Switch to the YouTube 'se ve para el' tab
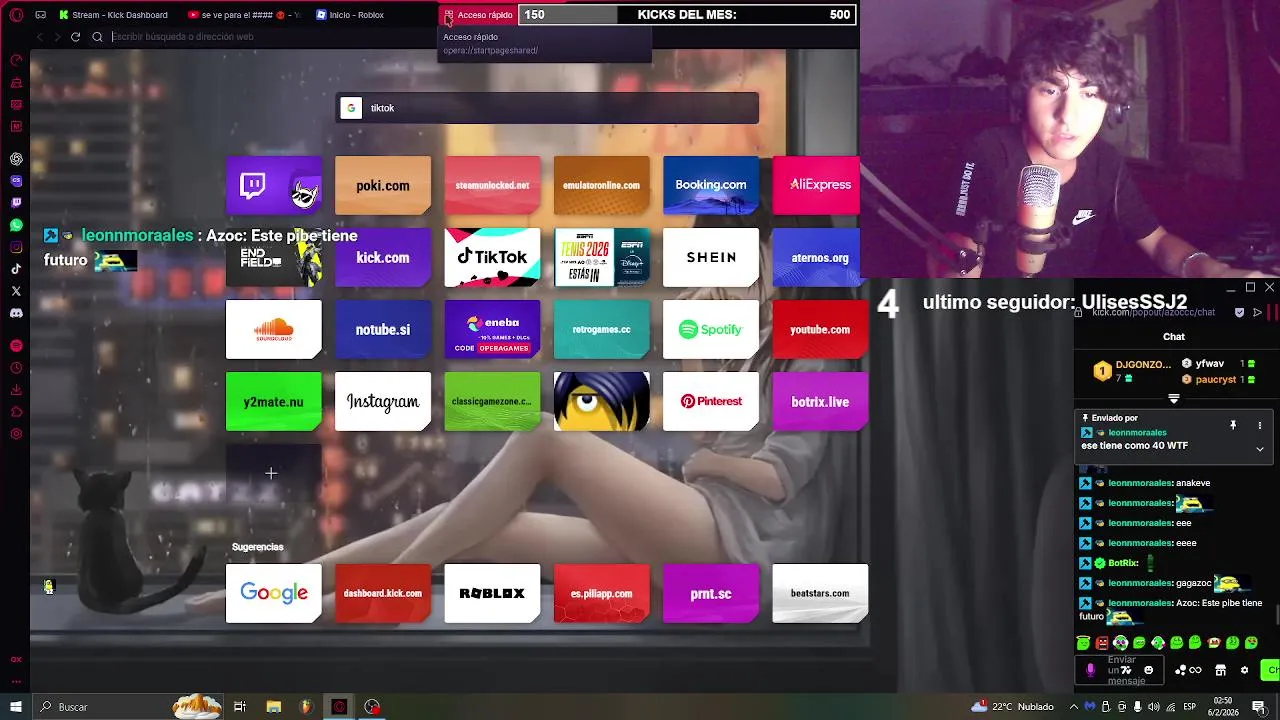 pyautogui.click(x=245, y=15)
